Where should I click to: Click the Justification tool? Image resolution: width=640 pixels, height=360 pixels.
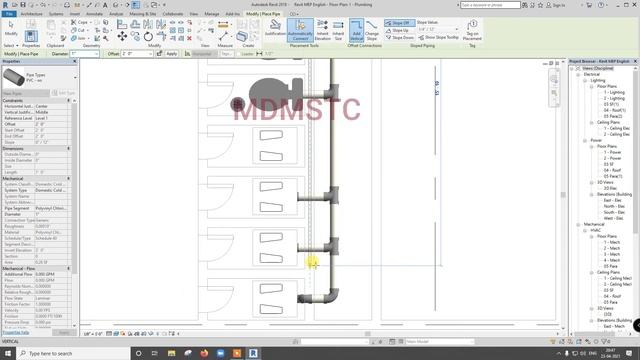coord(275,29)
